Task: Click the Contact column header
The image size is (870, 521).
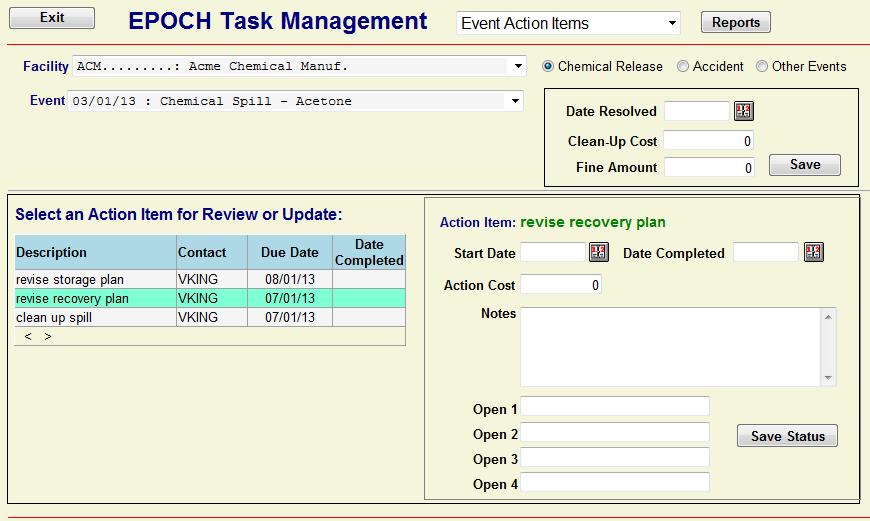Action: pos(212,252)
